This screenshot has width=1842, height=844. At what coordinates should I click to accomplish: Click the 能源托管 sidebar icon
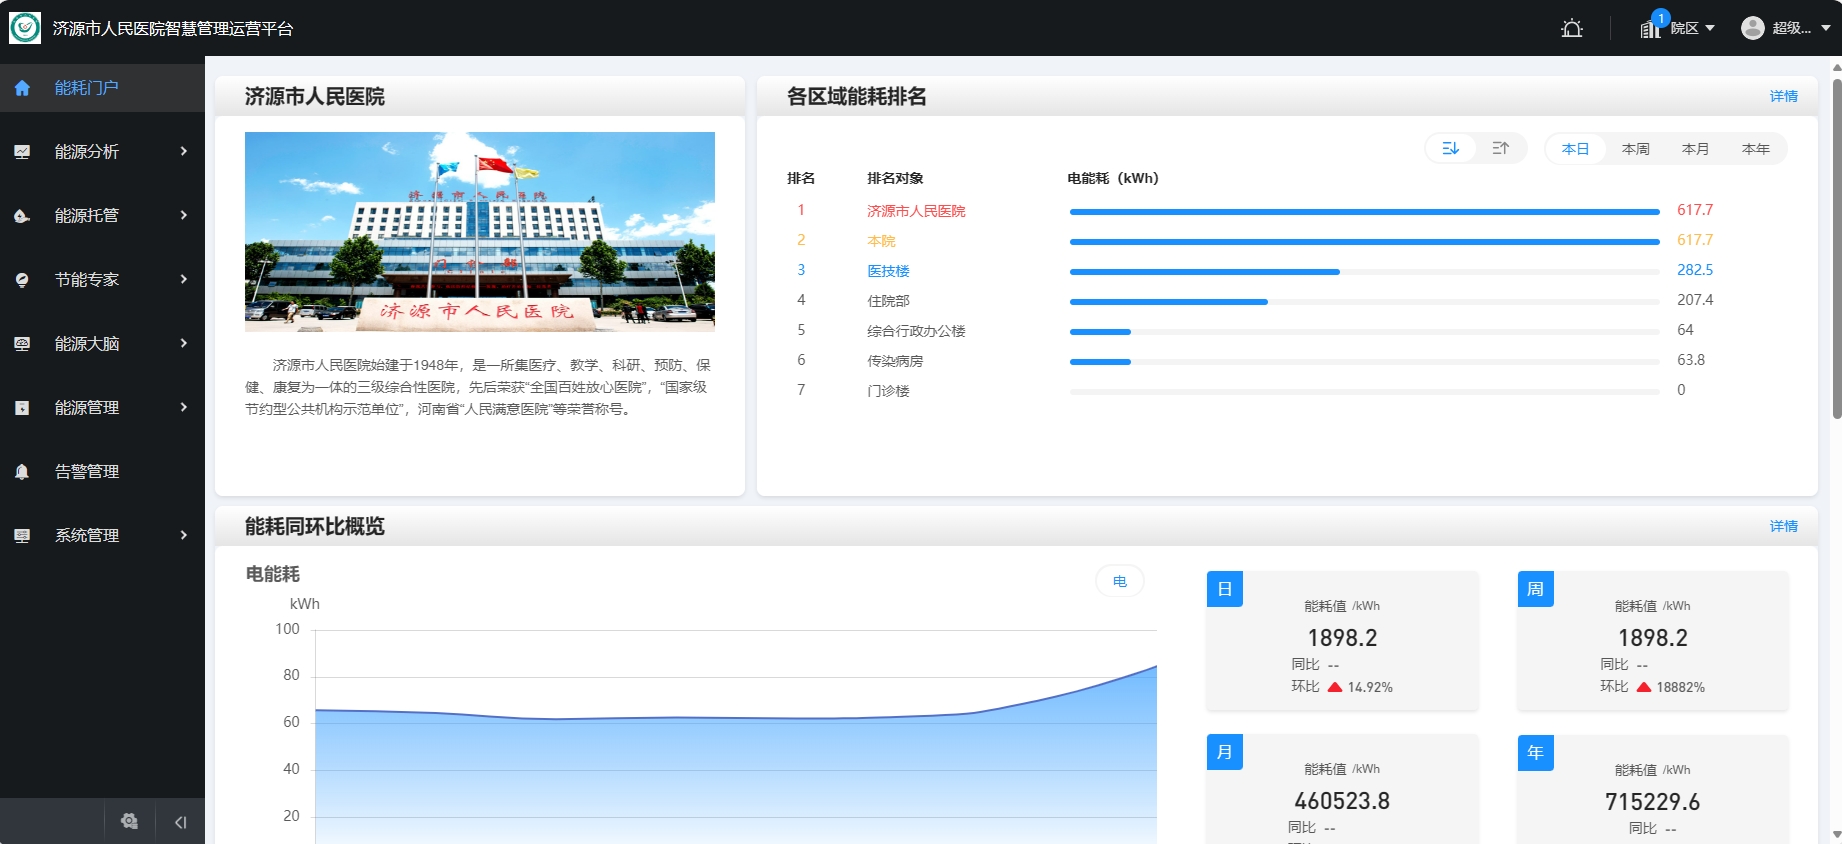point(22,216)
